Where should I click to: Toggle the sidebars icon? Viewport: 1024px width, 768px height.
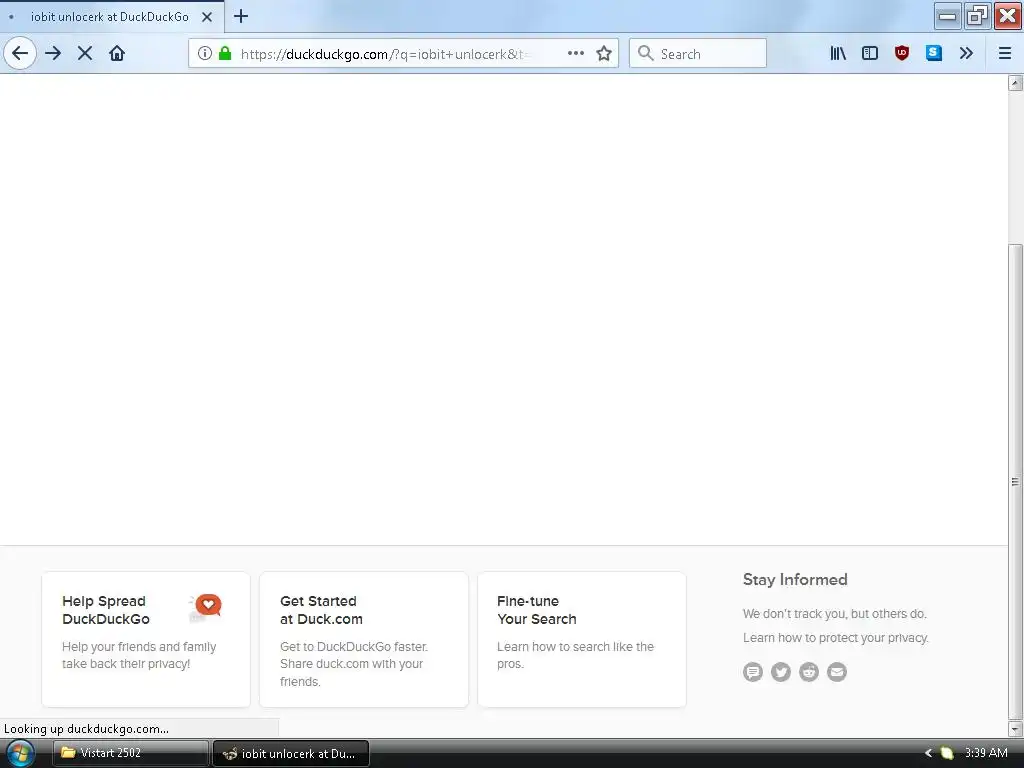870,53
